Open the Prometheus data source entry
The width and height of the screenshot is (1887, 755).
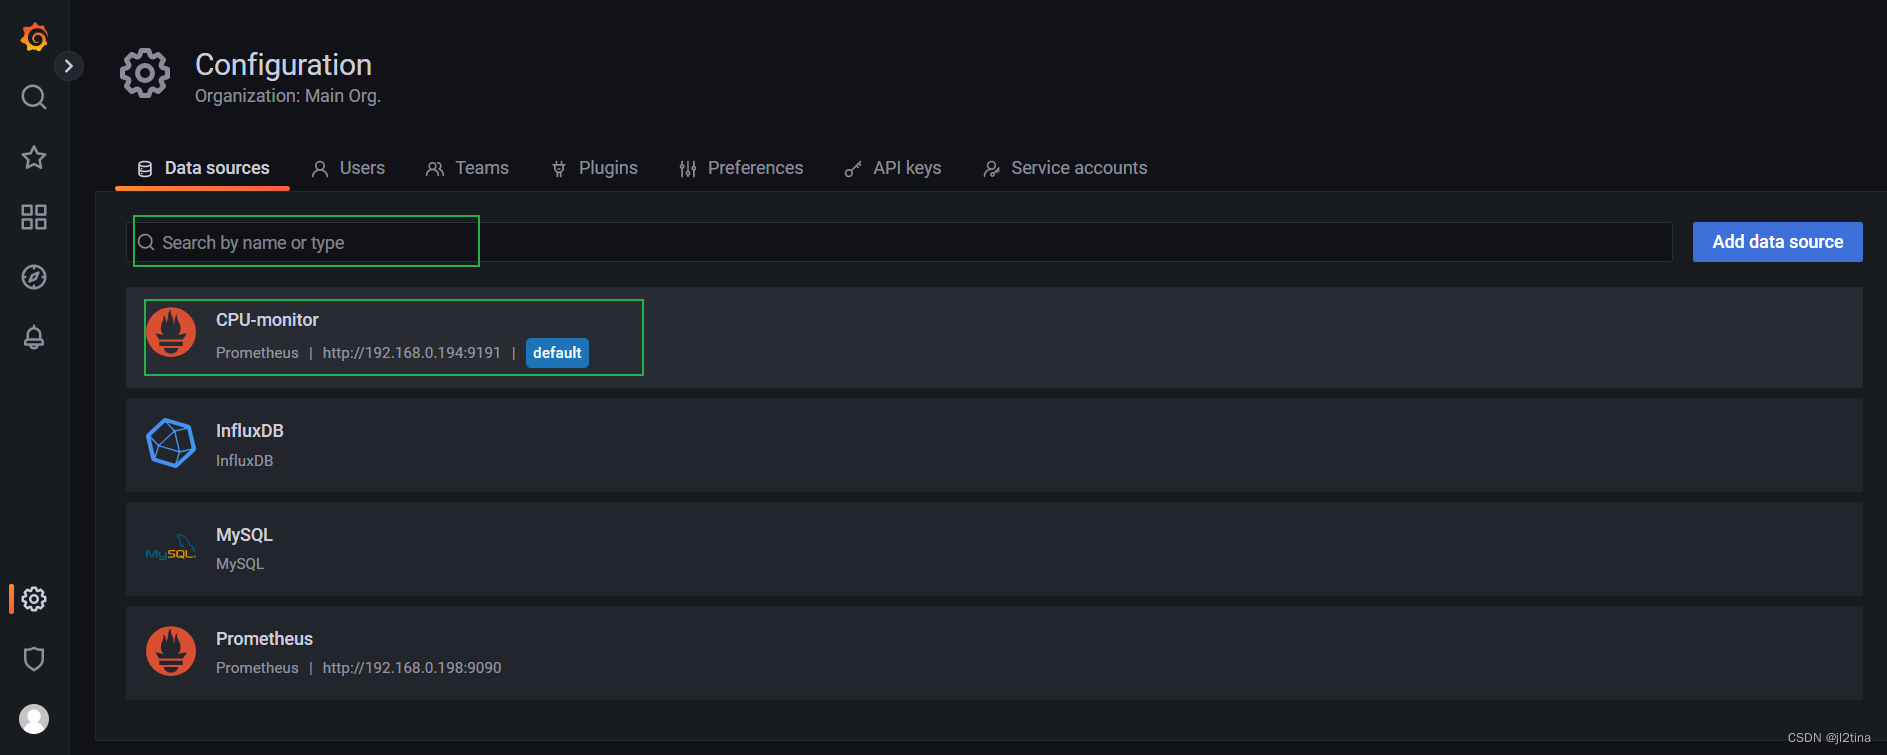coord(994,653)
